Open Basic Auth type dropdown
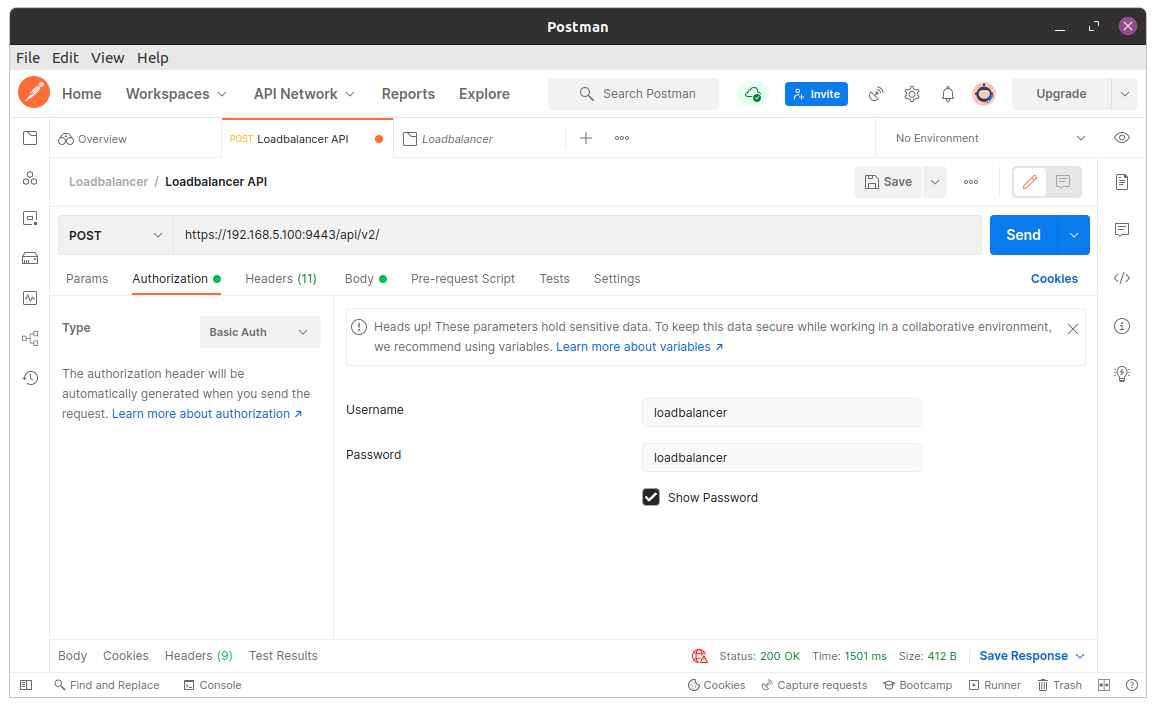The image size is (1156, 707). coord(260,332)
